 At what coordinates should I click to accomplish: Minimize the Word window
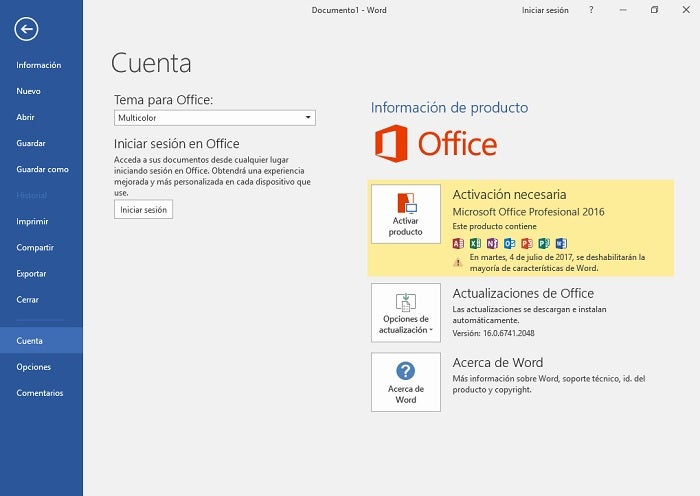(623, 10)
